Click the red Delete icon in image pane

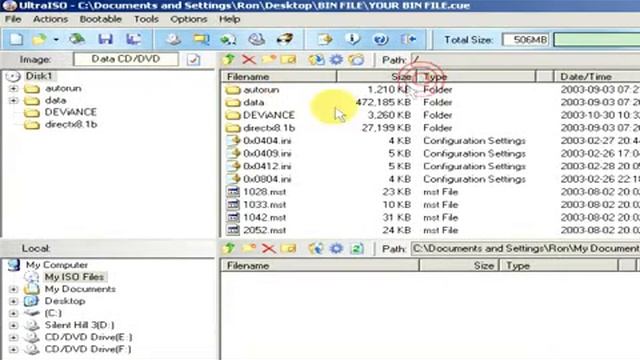point(249,60)
